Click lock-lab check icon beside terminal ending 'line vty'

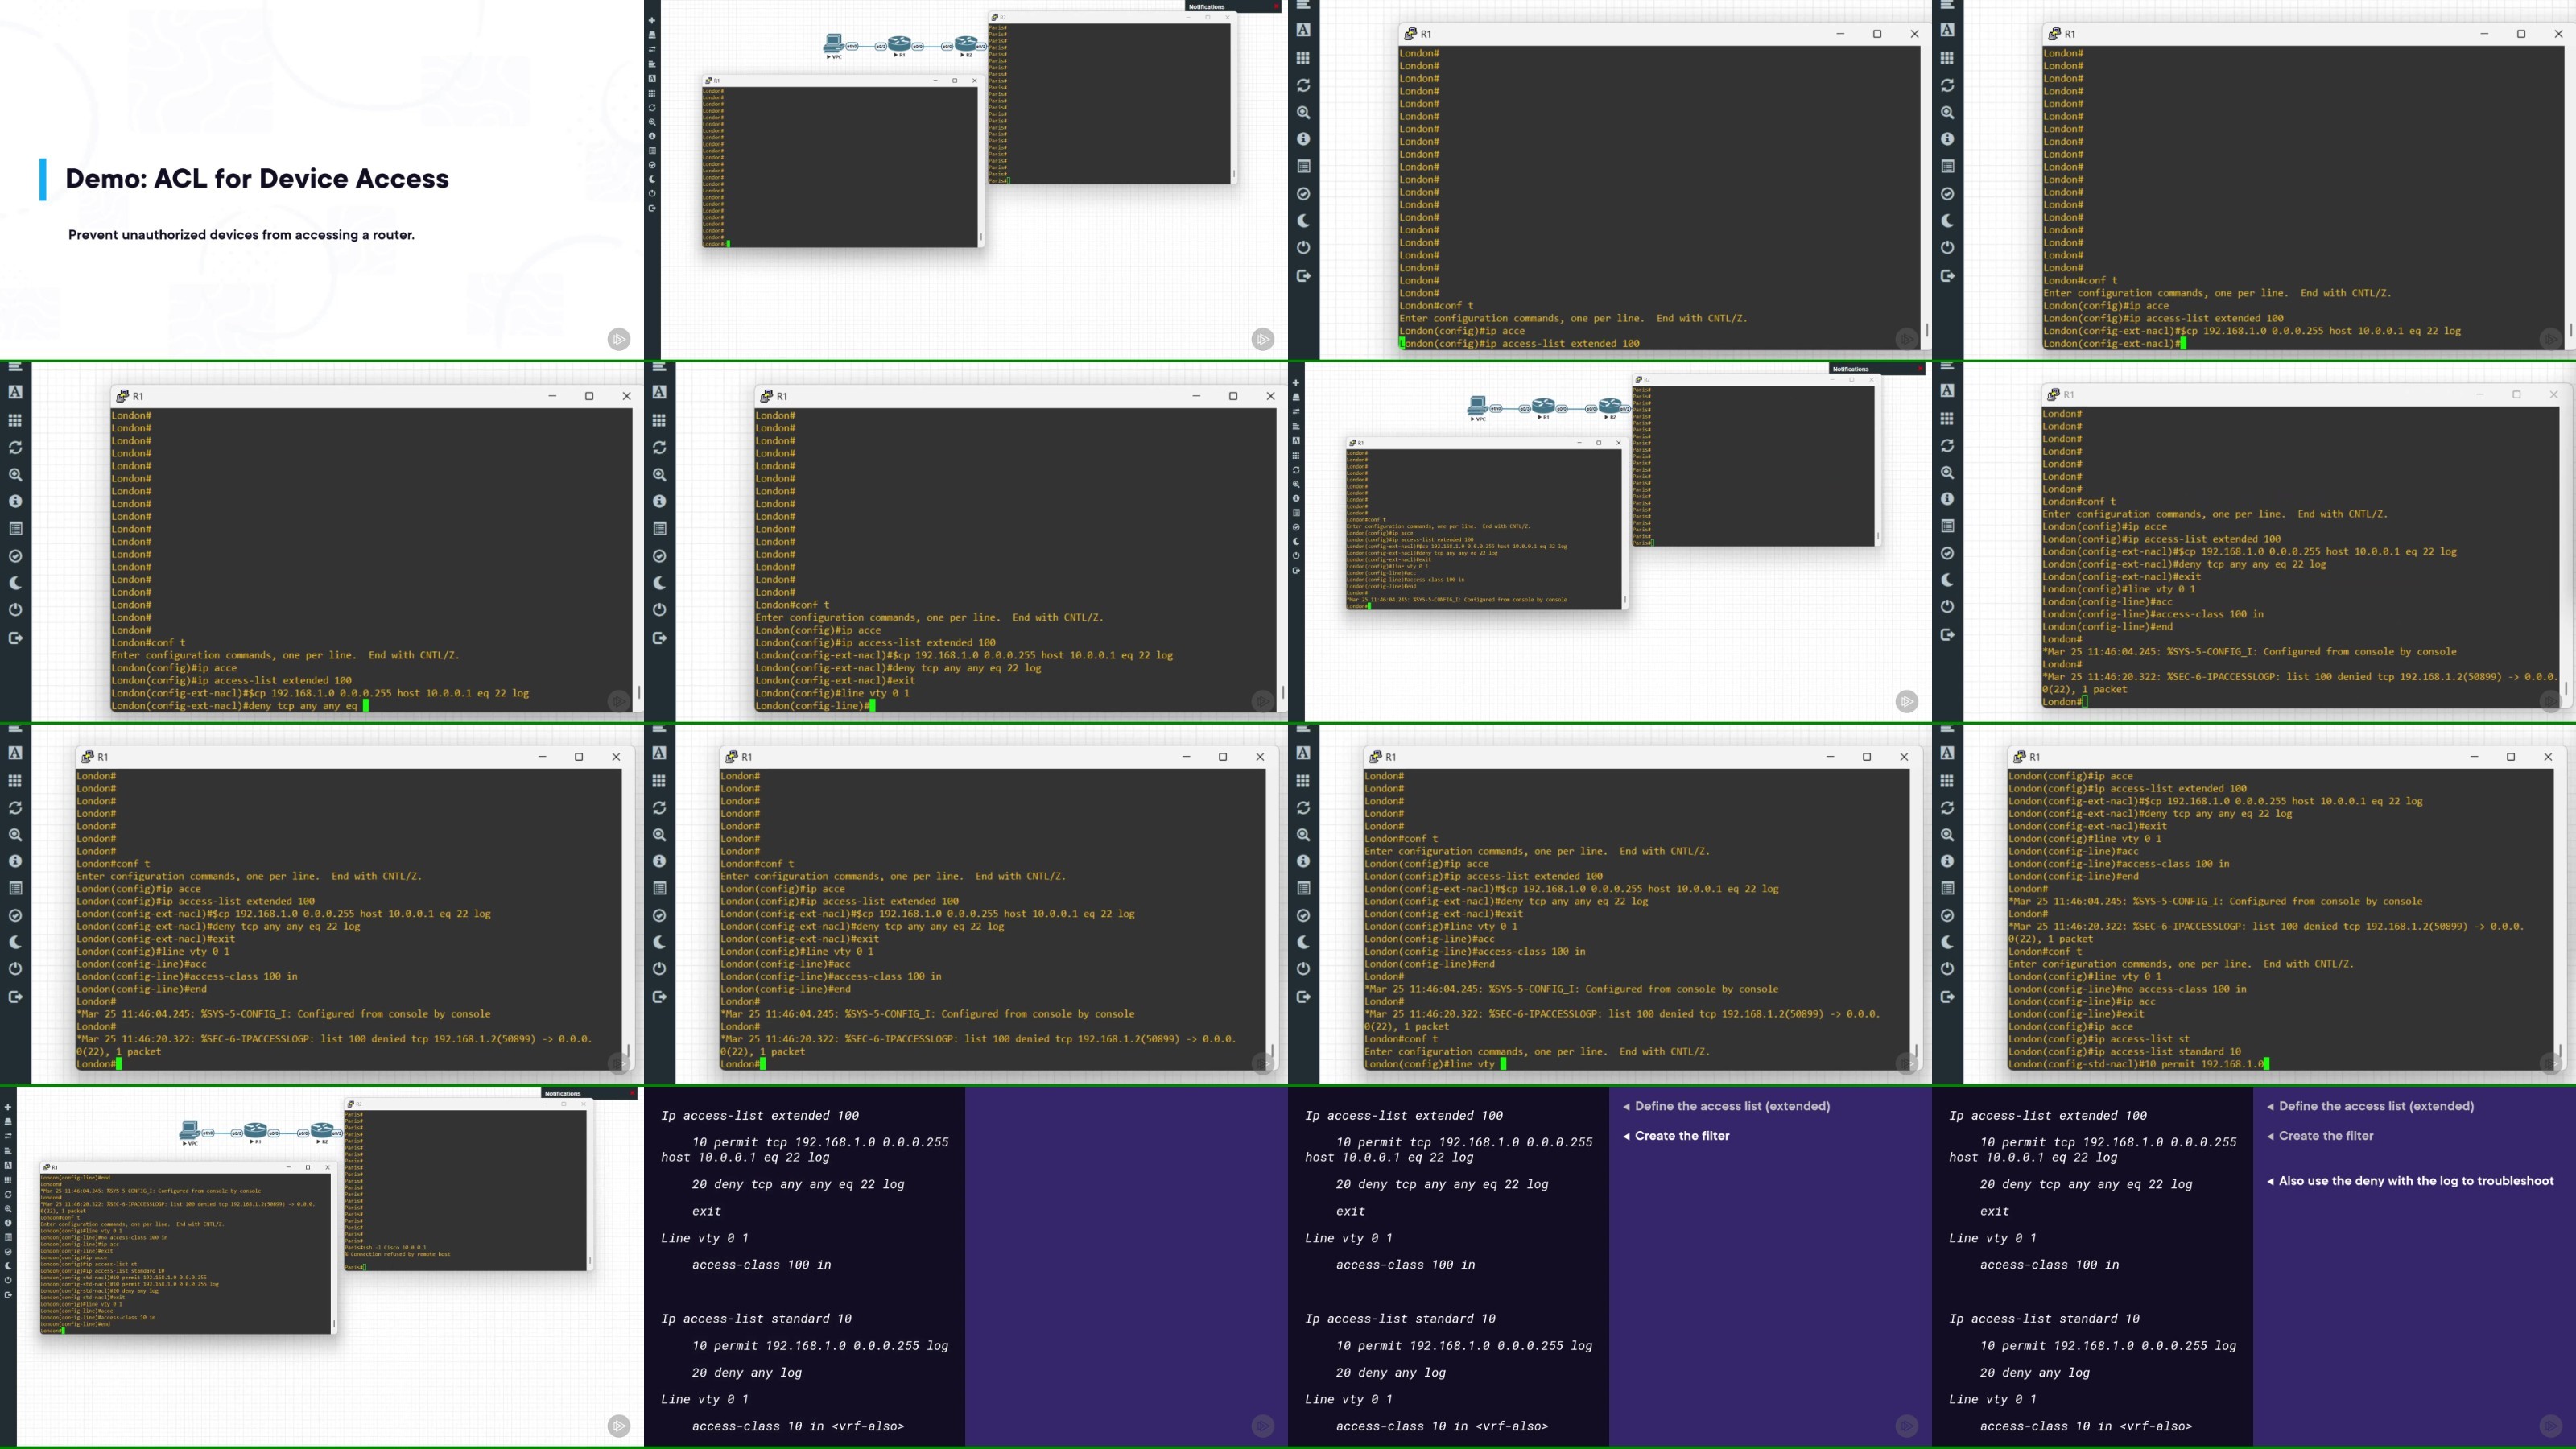click(x=1303, y=915)
